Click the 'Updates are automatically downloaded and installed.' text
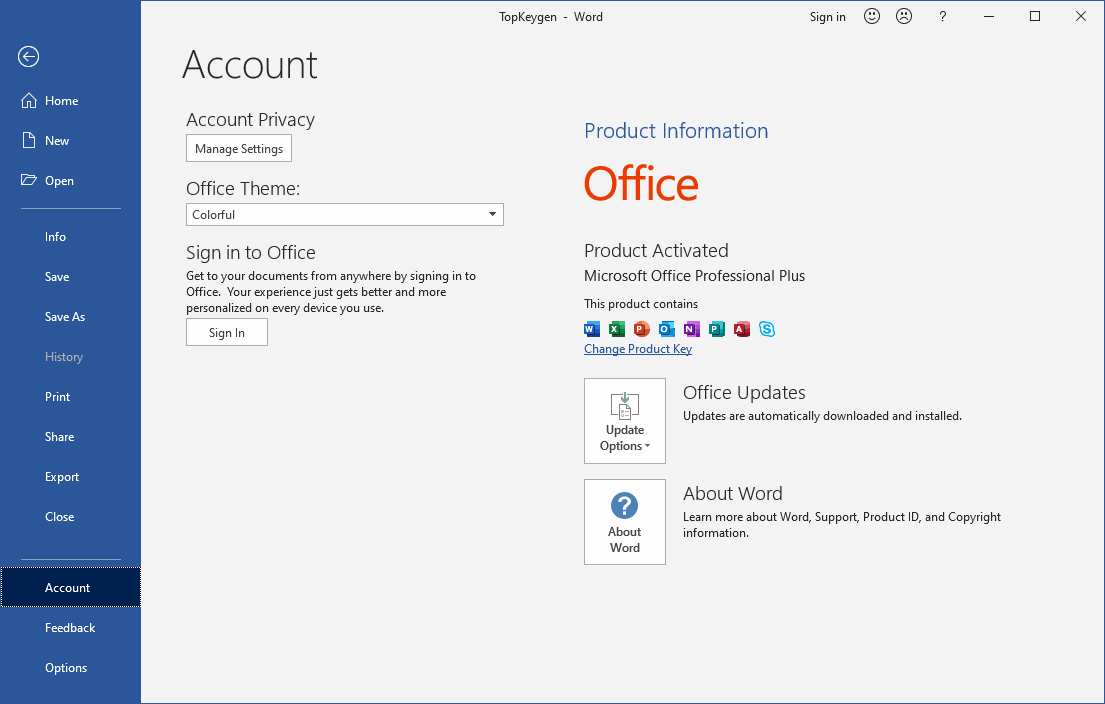Viewport: 1105px width, 704px height. pos(822,416)
